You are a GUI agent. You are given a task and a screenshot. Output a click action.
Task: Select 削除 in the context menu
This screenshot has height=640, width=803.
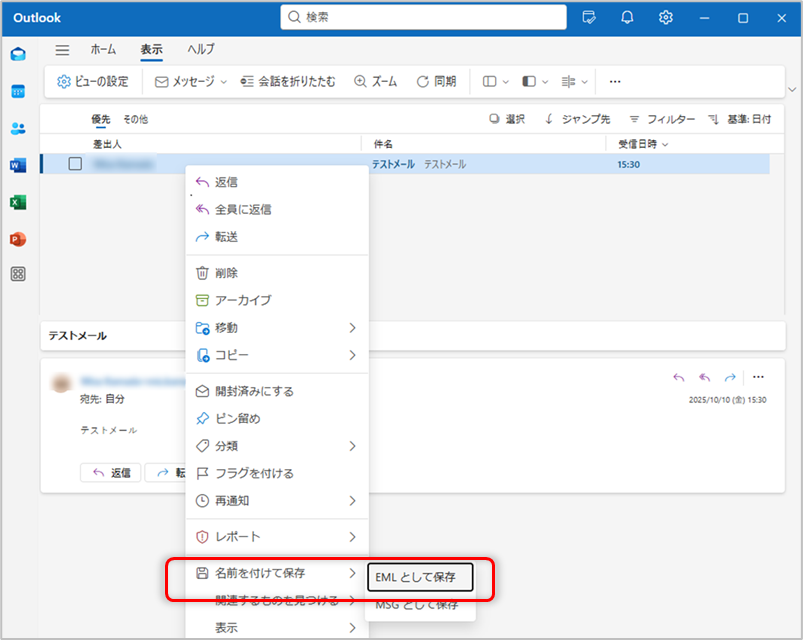pos(226,273)
